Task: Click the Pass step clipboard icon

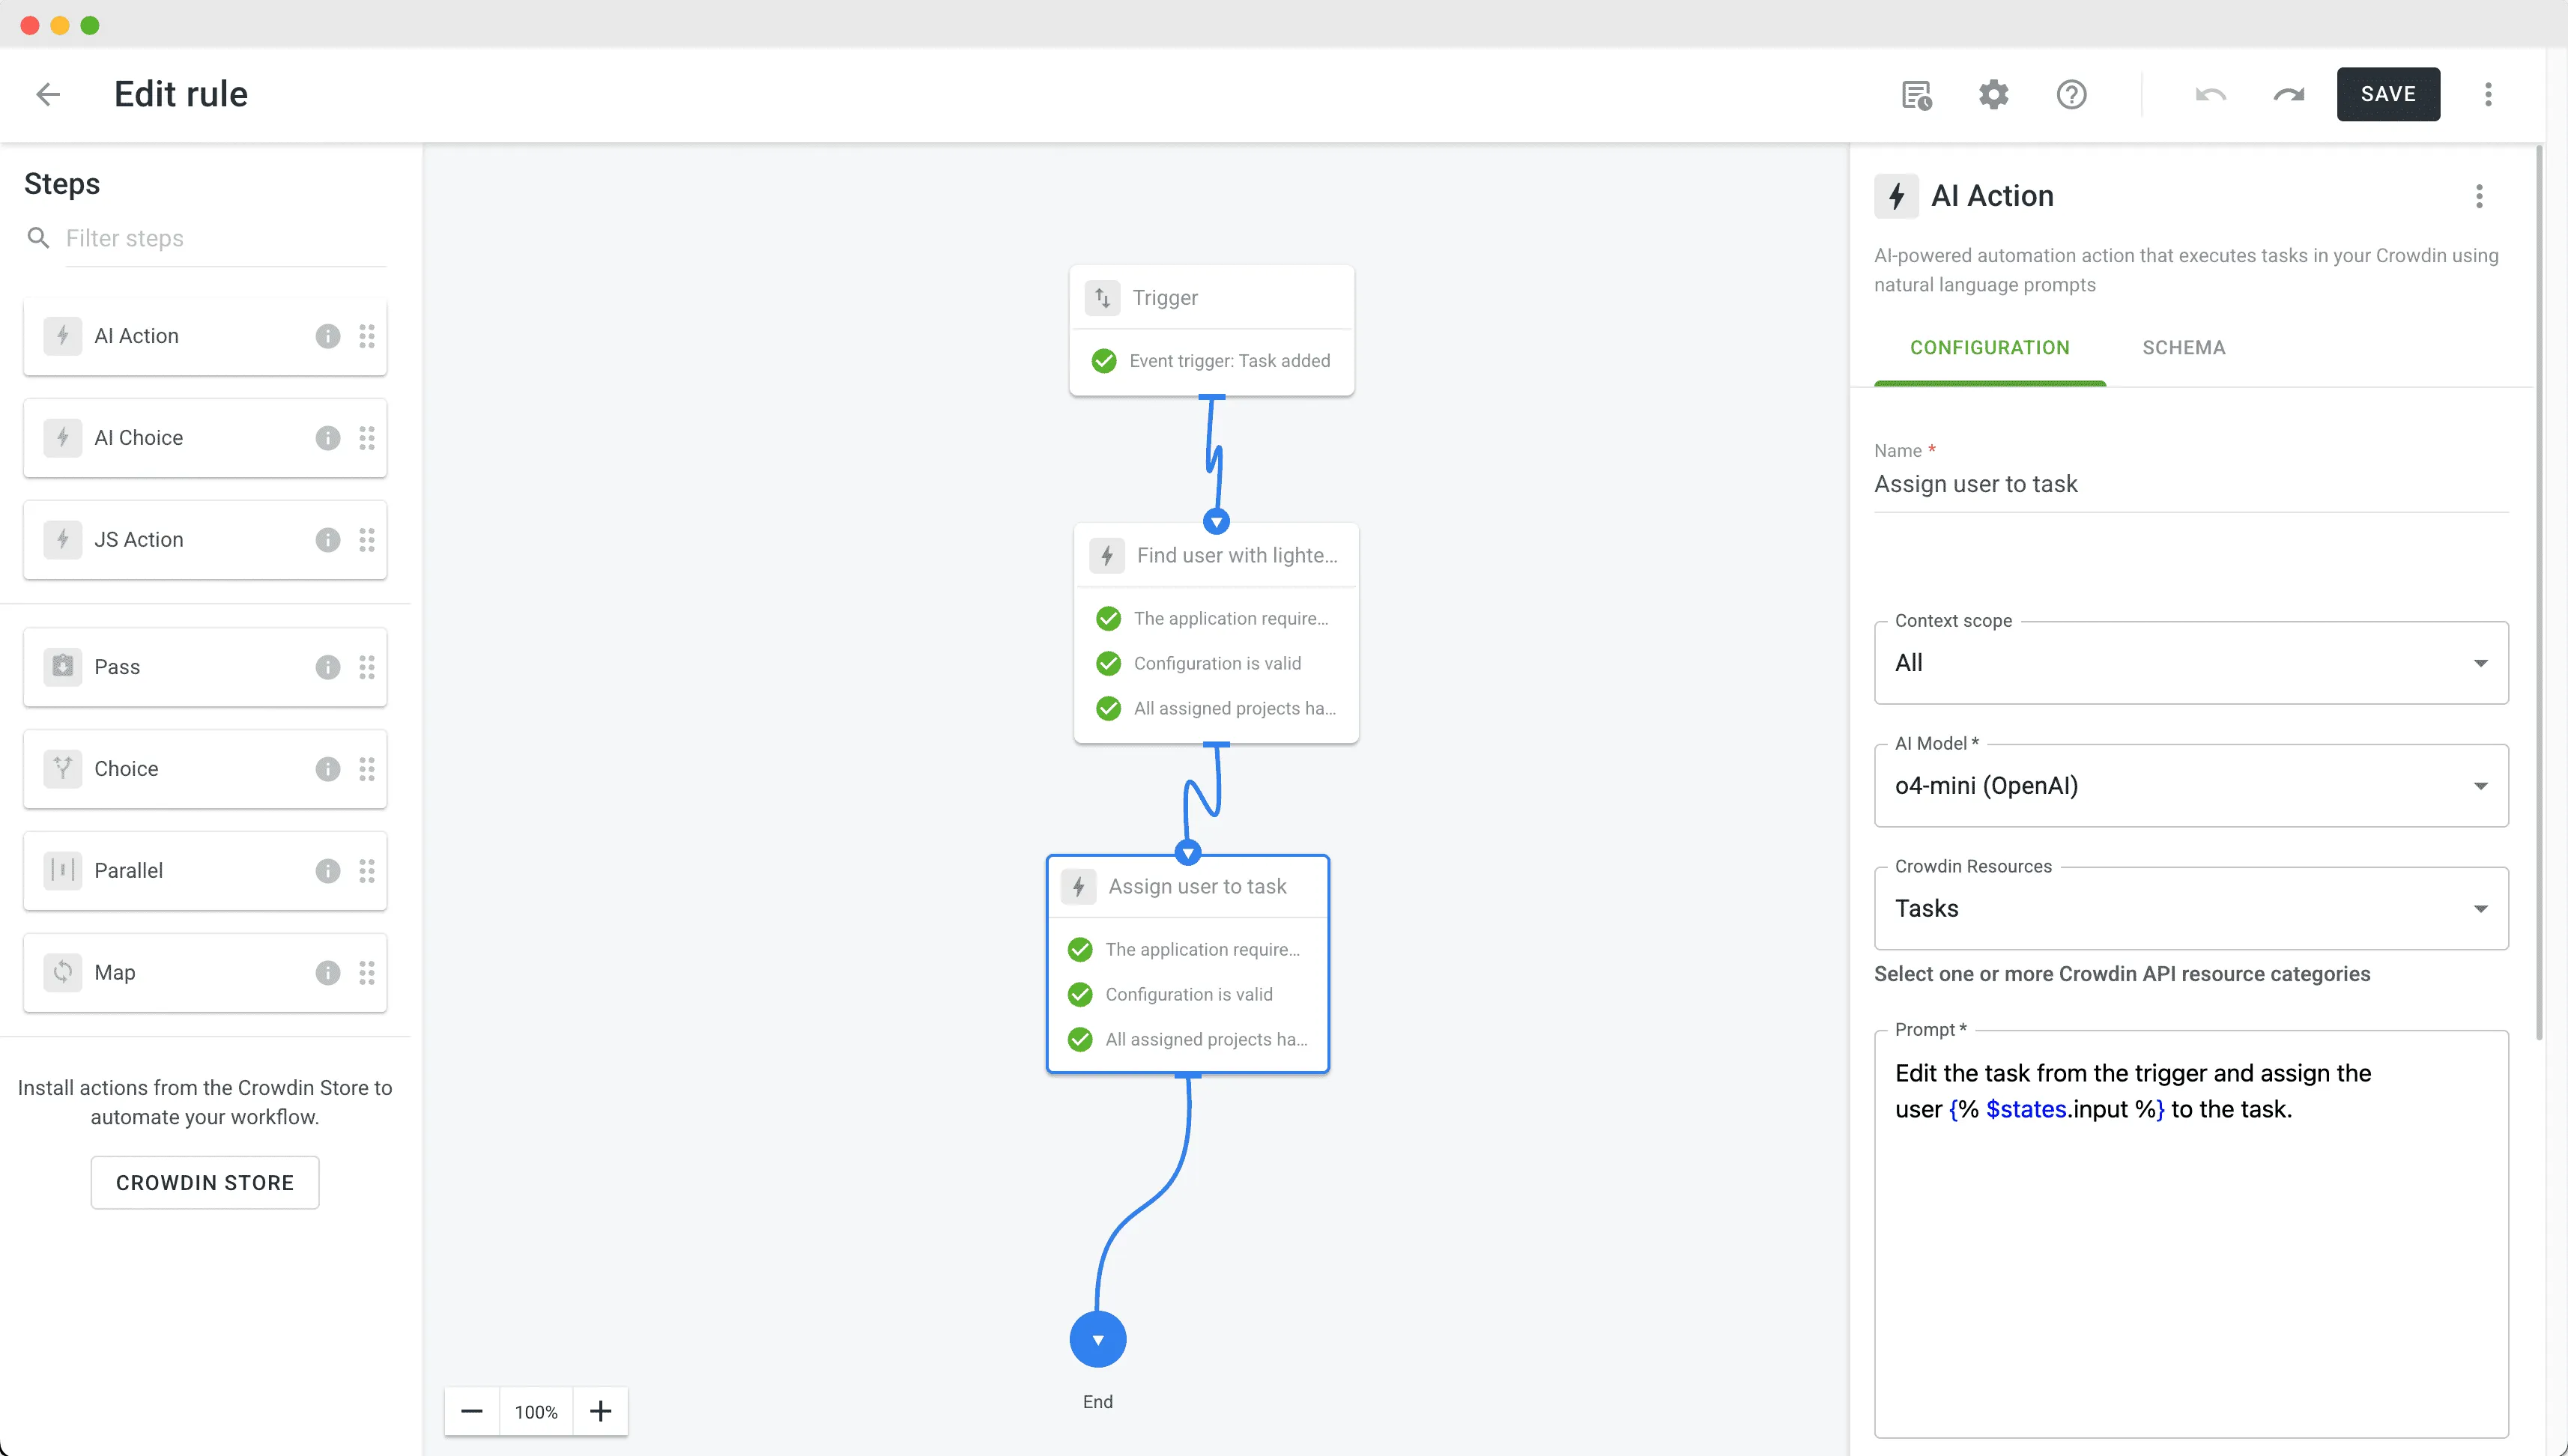Action: [62, 667]
